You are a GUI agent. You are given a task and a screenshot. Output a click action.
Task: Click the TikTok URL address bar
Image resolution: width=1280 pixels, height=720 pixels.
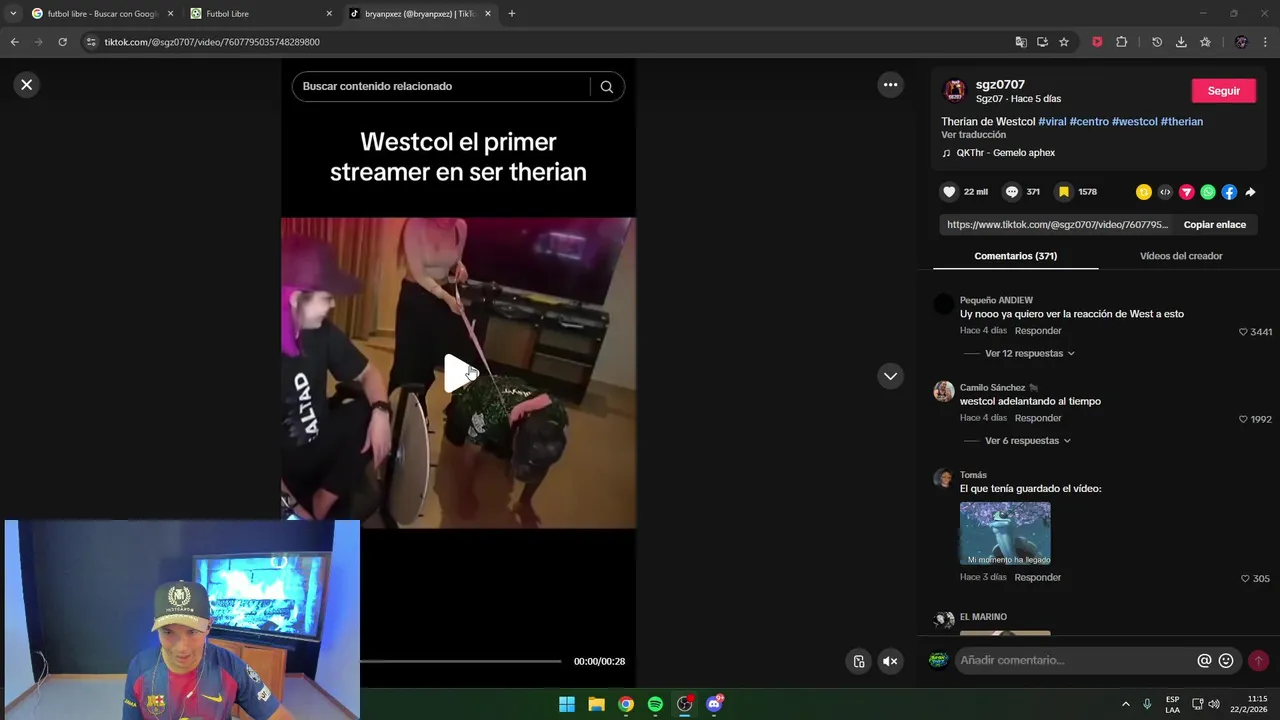click(550, 42)
